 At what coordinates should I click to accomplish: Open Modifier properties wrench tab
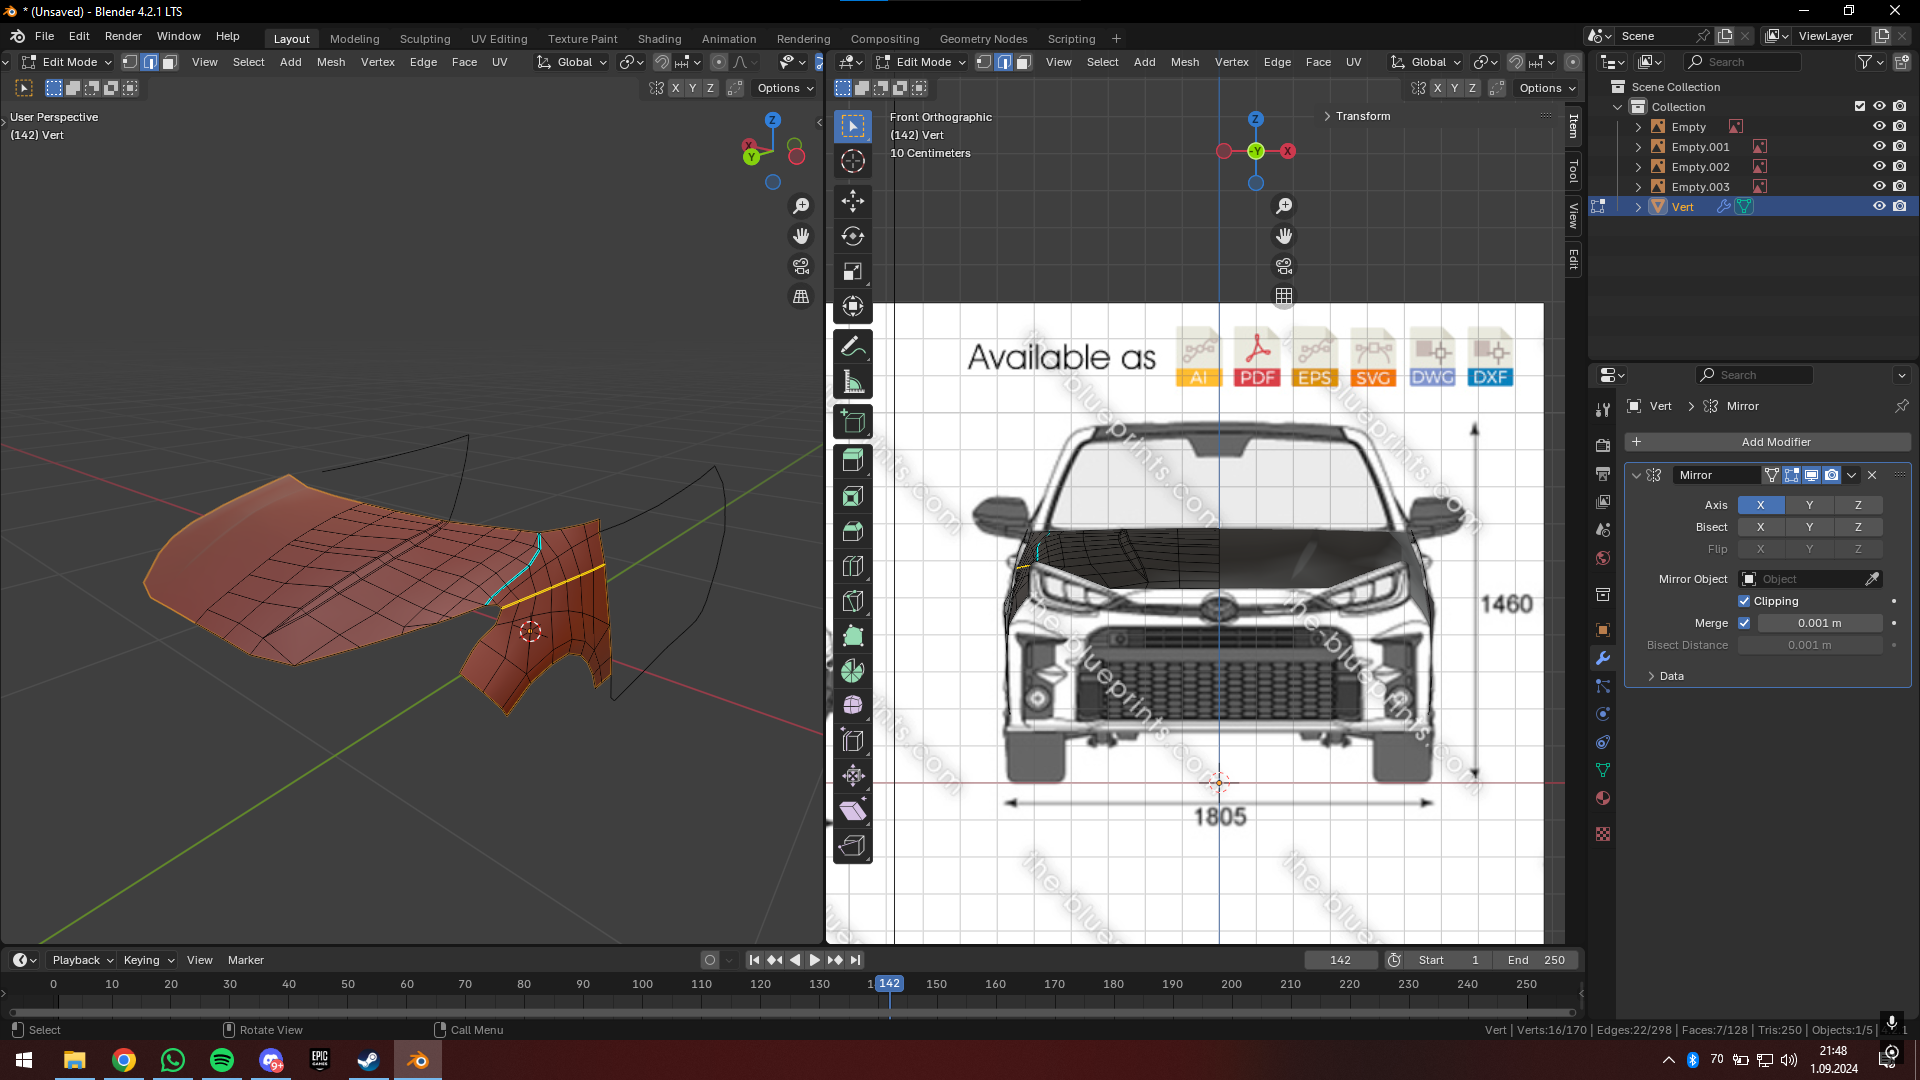coord(1603,658)
